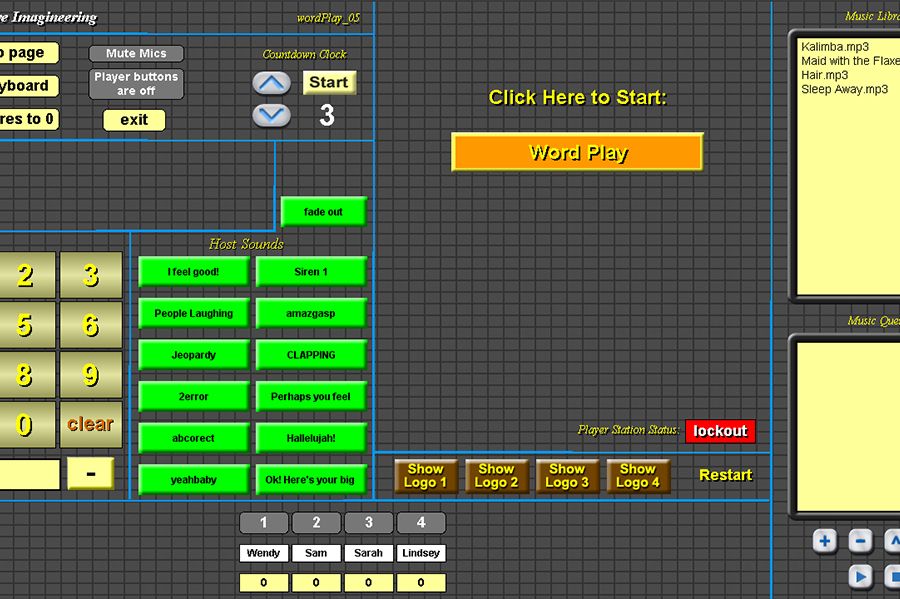
Task: Choose Sleep Away.mp3 from the library list
Action: click(844, 89)
